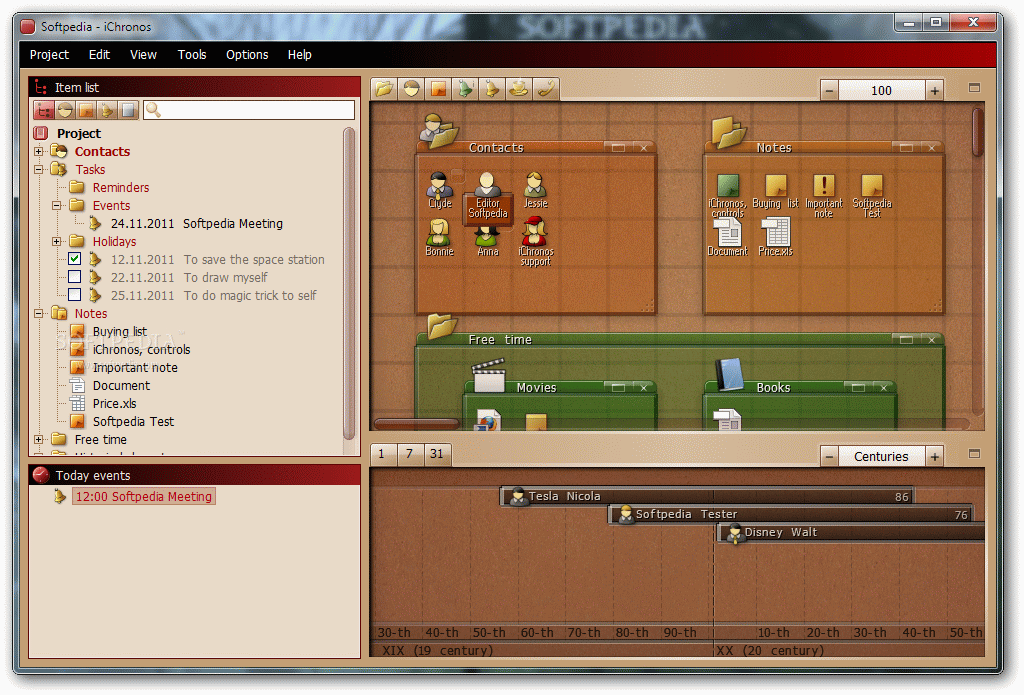Open the Options menu
Screen dimensions: 1024x695
click(x=247, y=55)
